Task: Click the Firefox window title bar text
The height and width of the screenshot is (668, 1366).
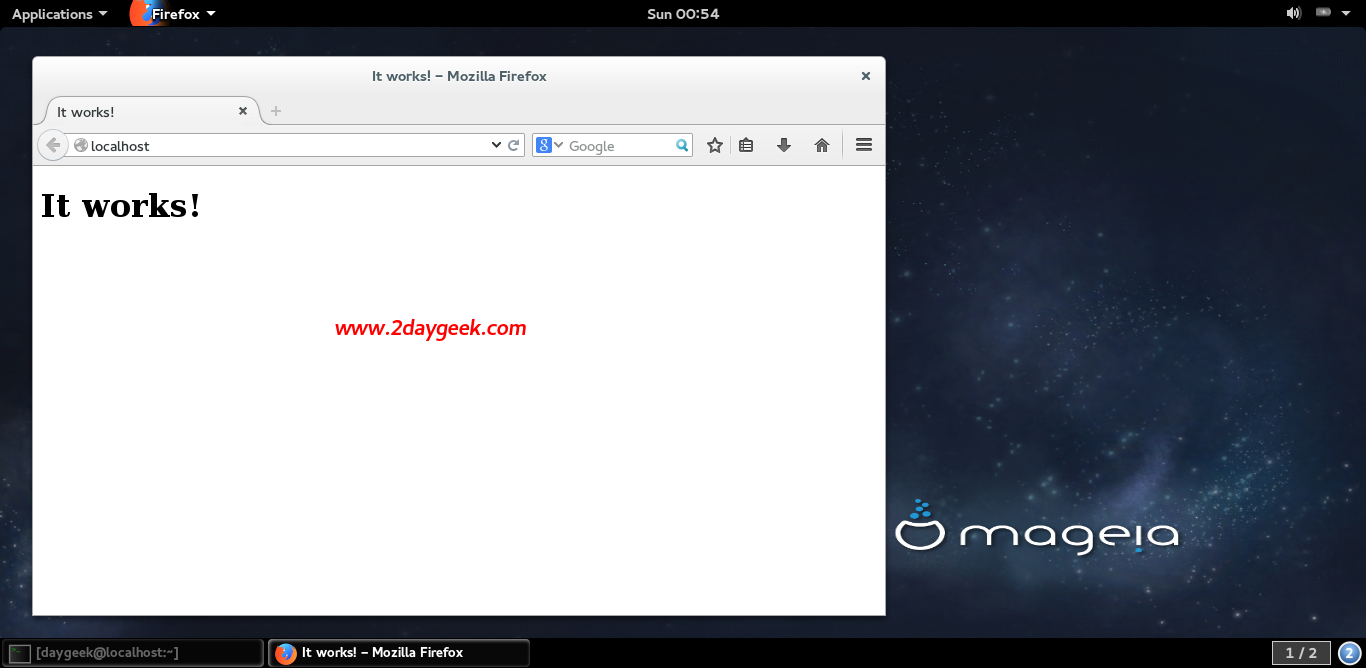Action: click(459, 76)
